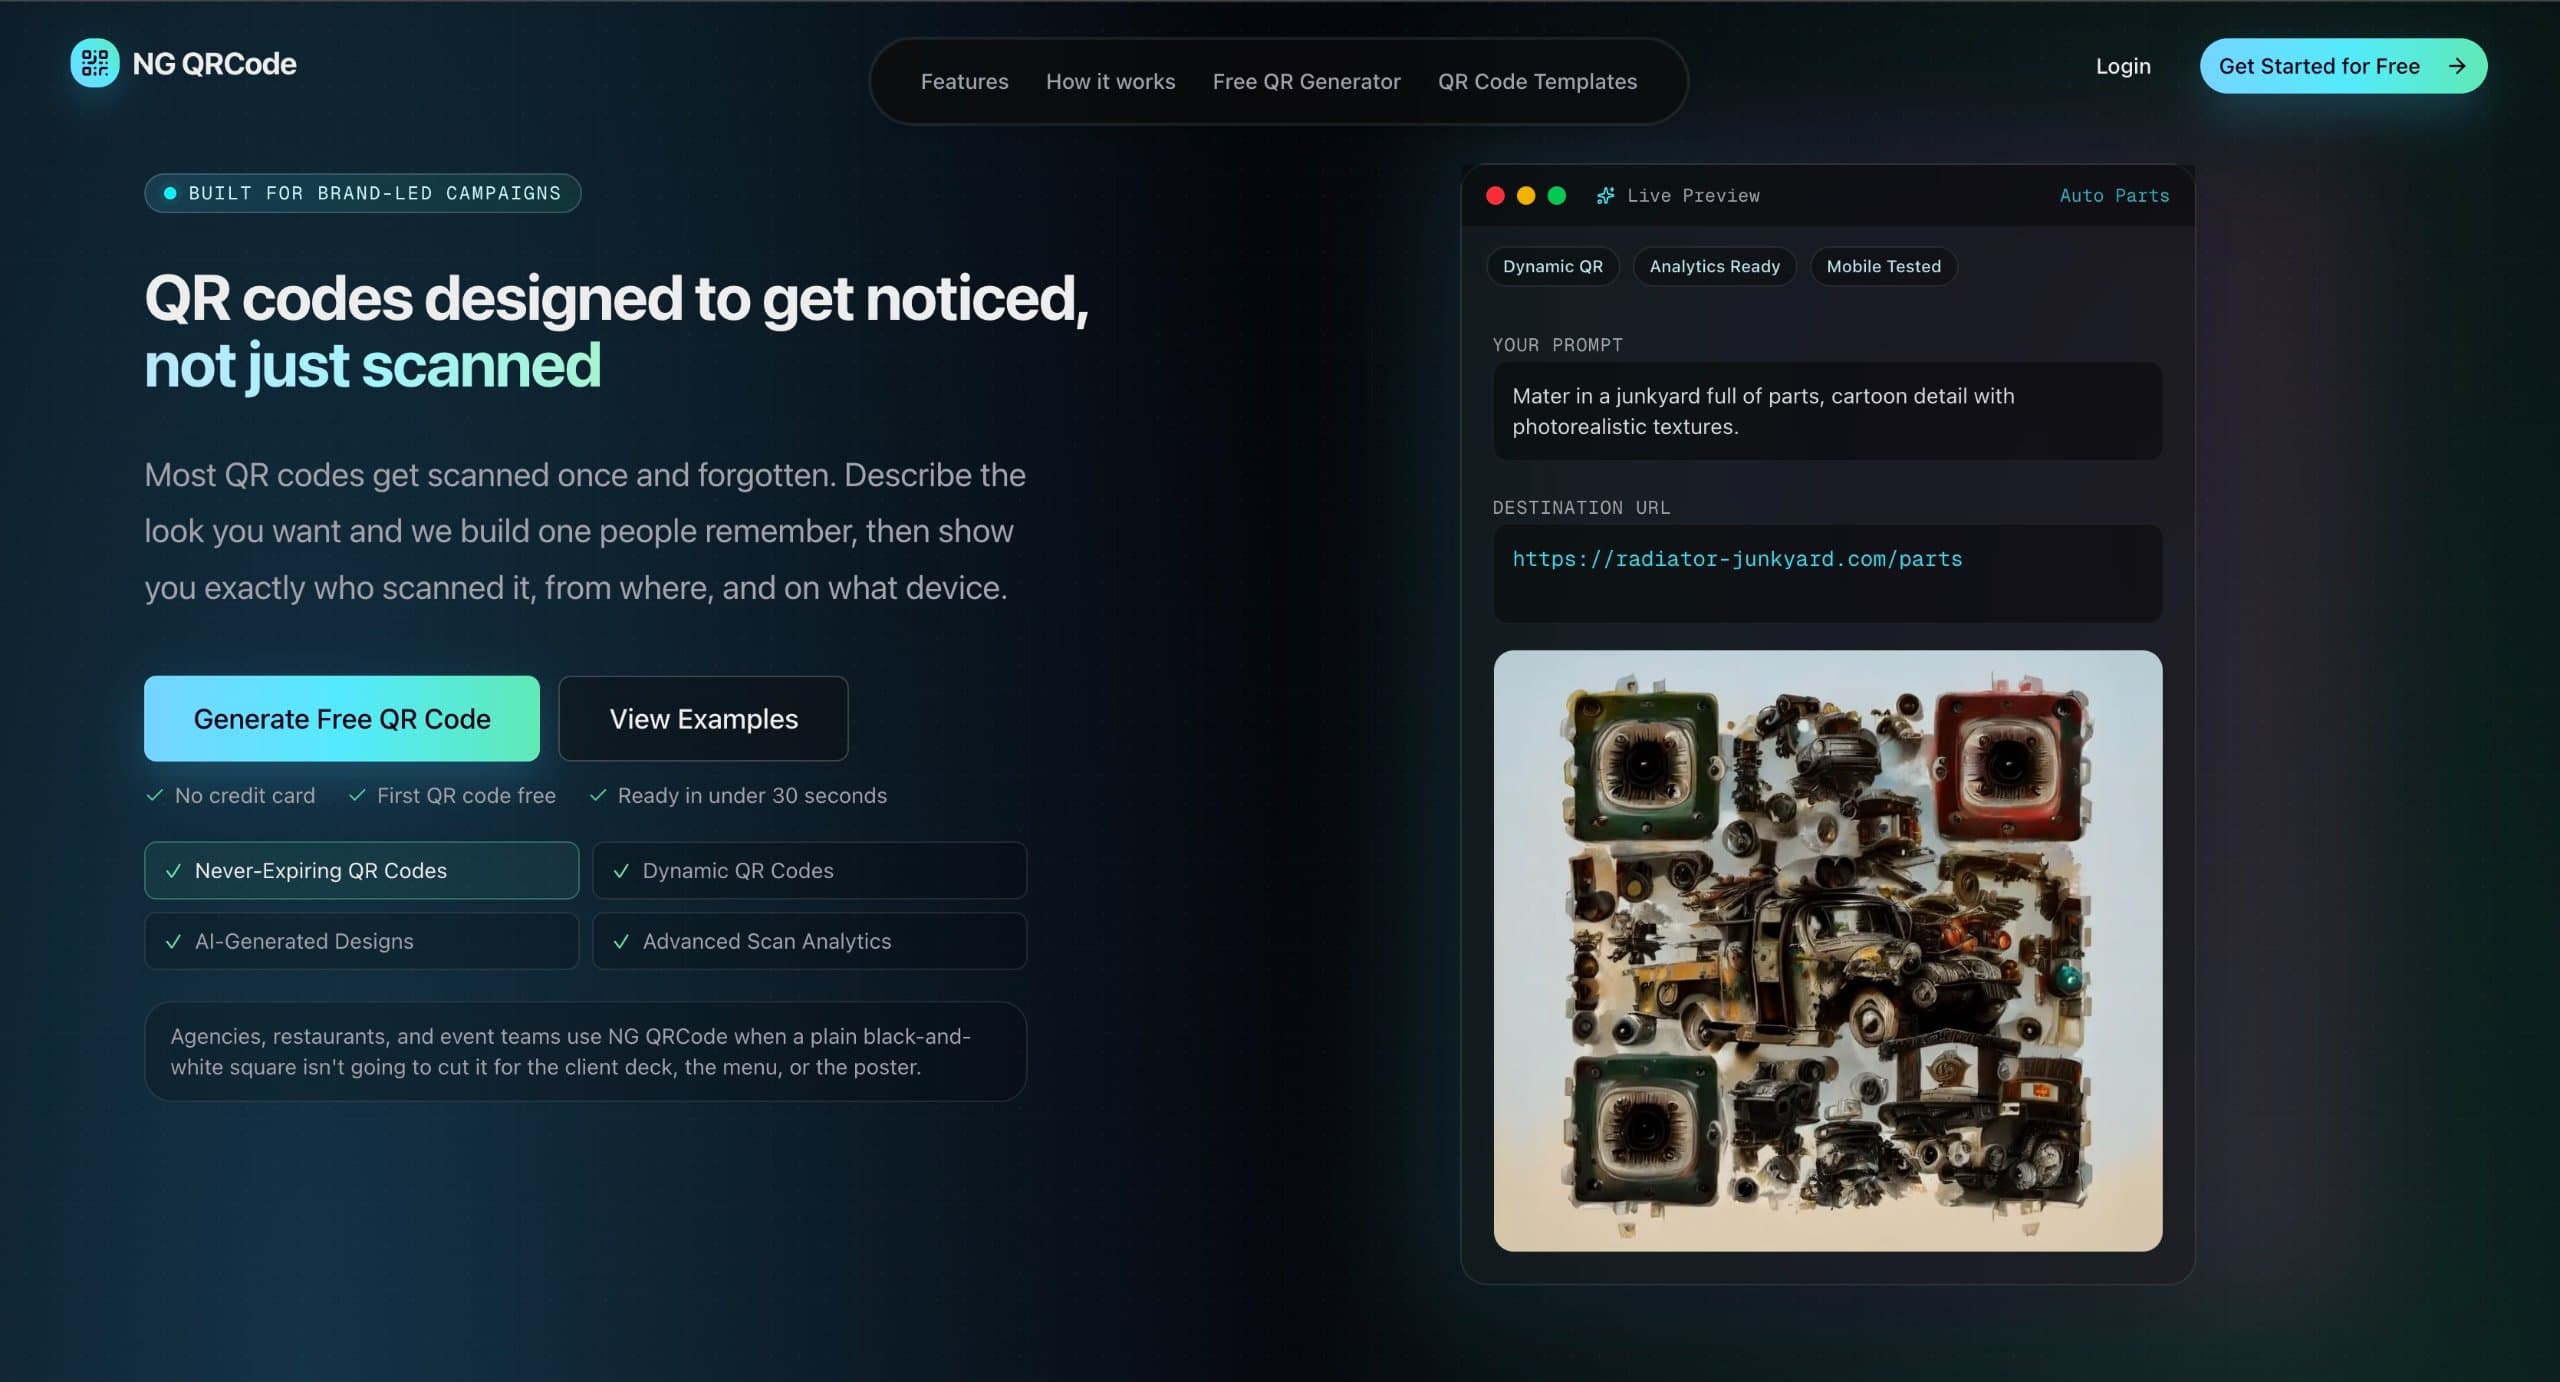Click the "not just scanned" gradient heading
This screenshot has width=2560, height=1382.
[x=372, y=366]
